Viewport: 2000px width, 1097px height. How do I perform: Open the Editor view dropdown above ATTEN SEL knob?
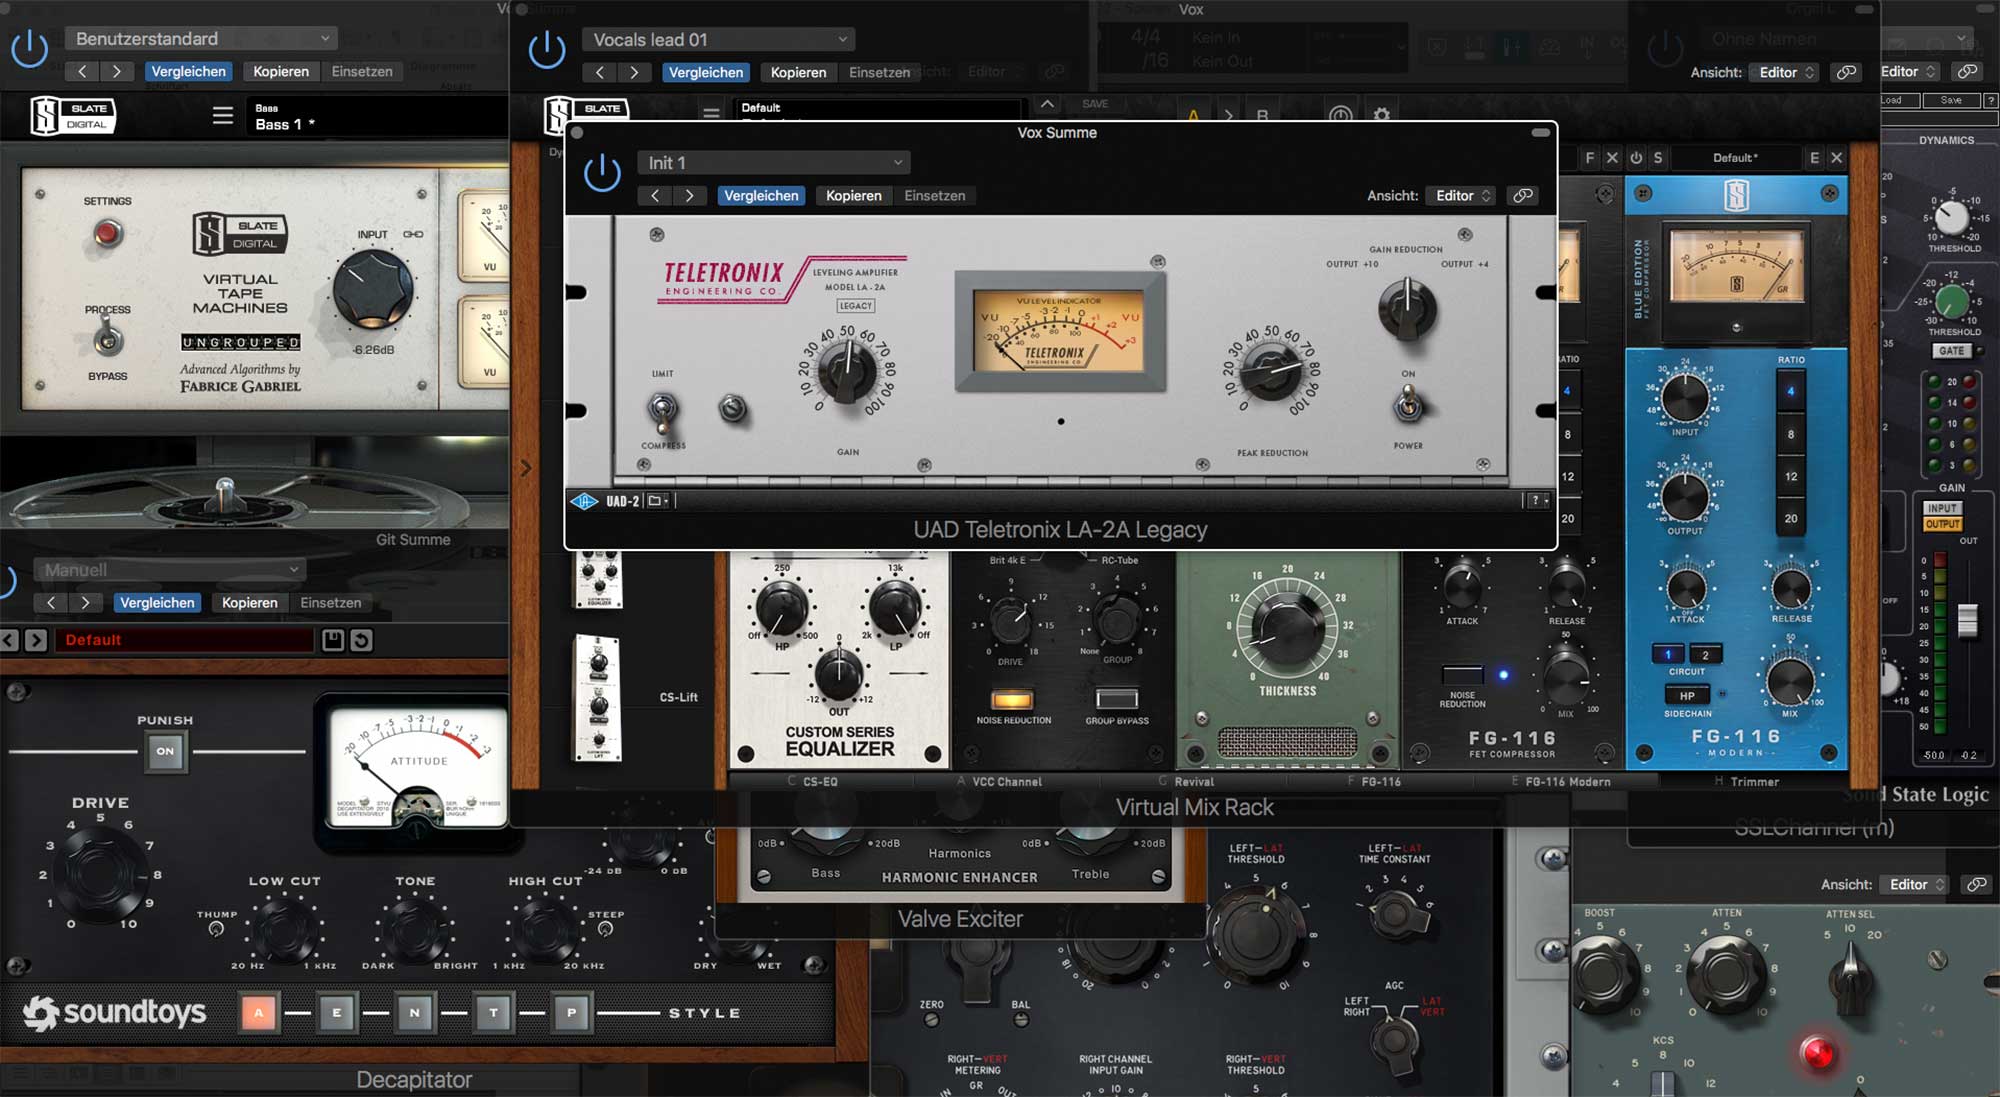pyautogui.click(x=1916, y=885)
